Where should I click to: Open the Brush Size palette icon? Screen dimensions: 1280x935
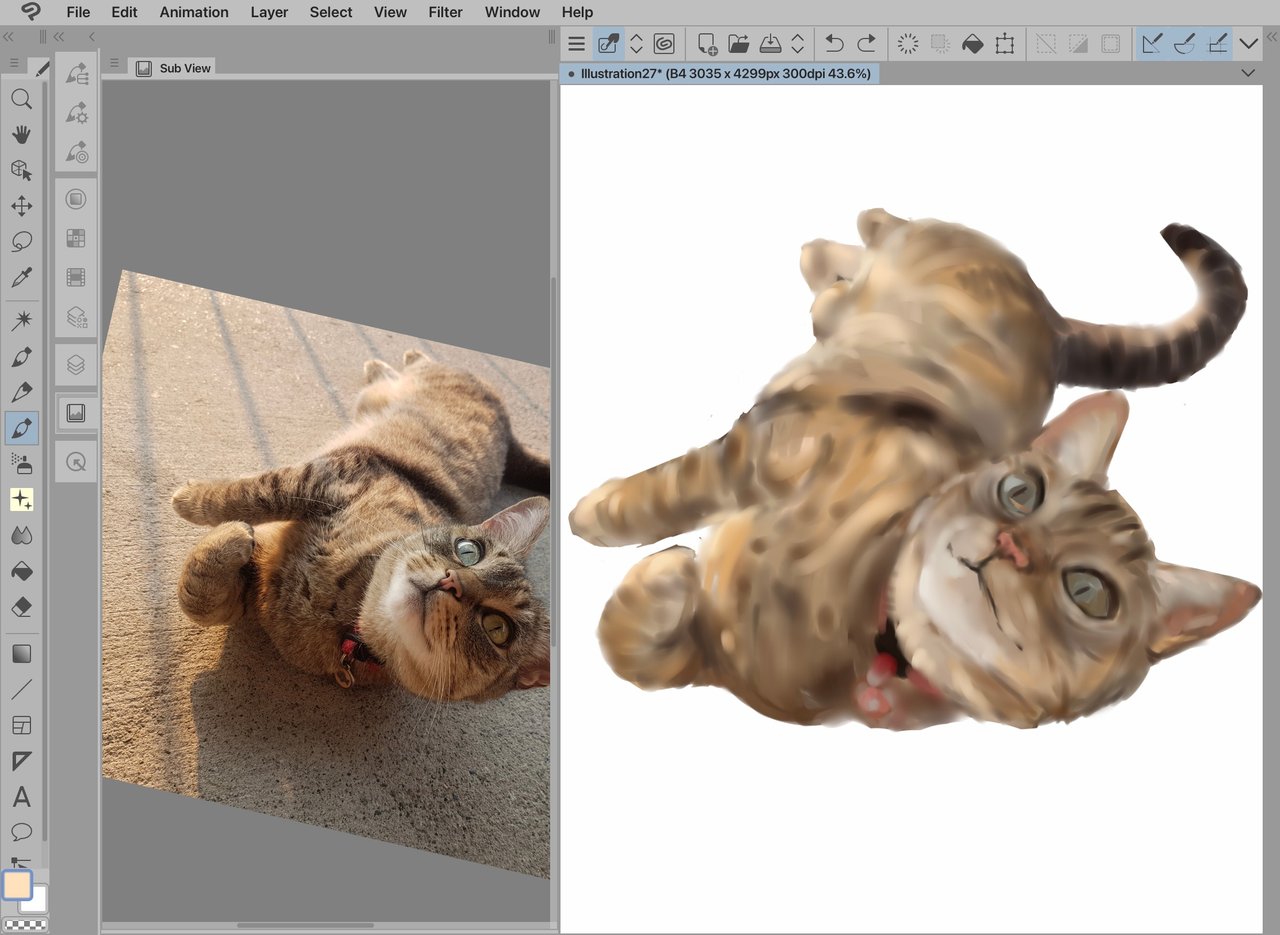coord(76,152)
